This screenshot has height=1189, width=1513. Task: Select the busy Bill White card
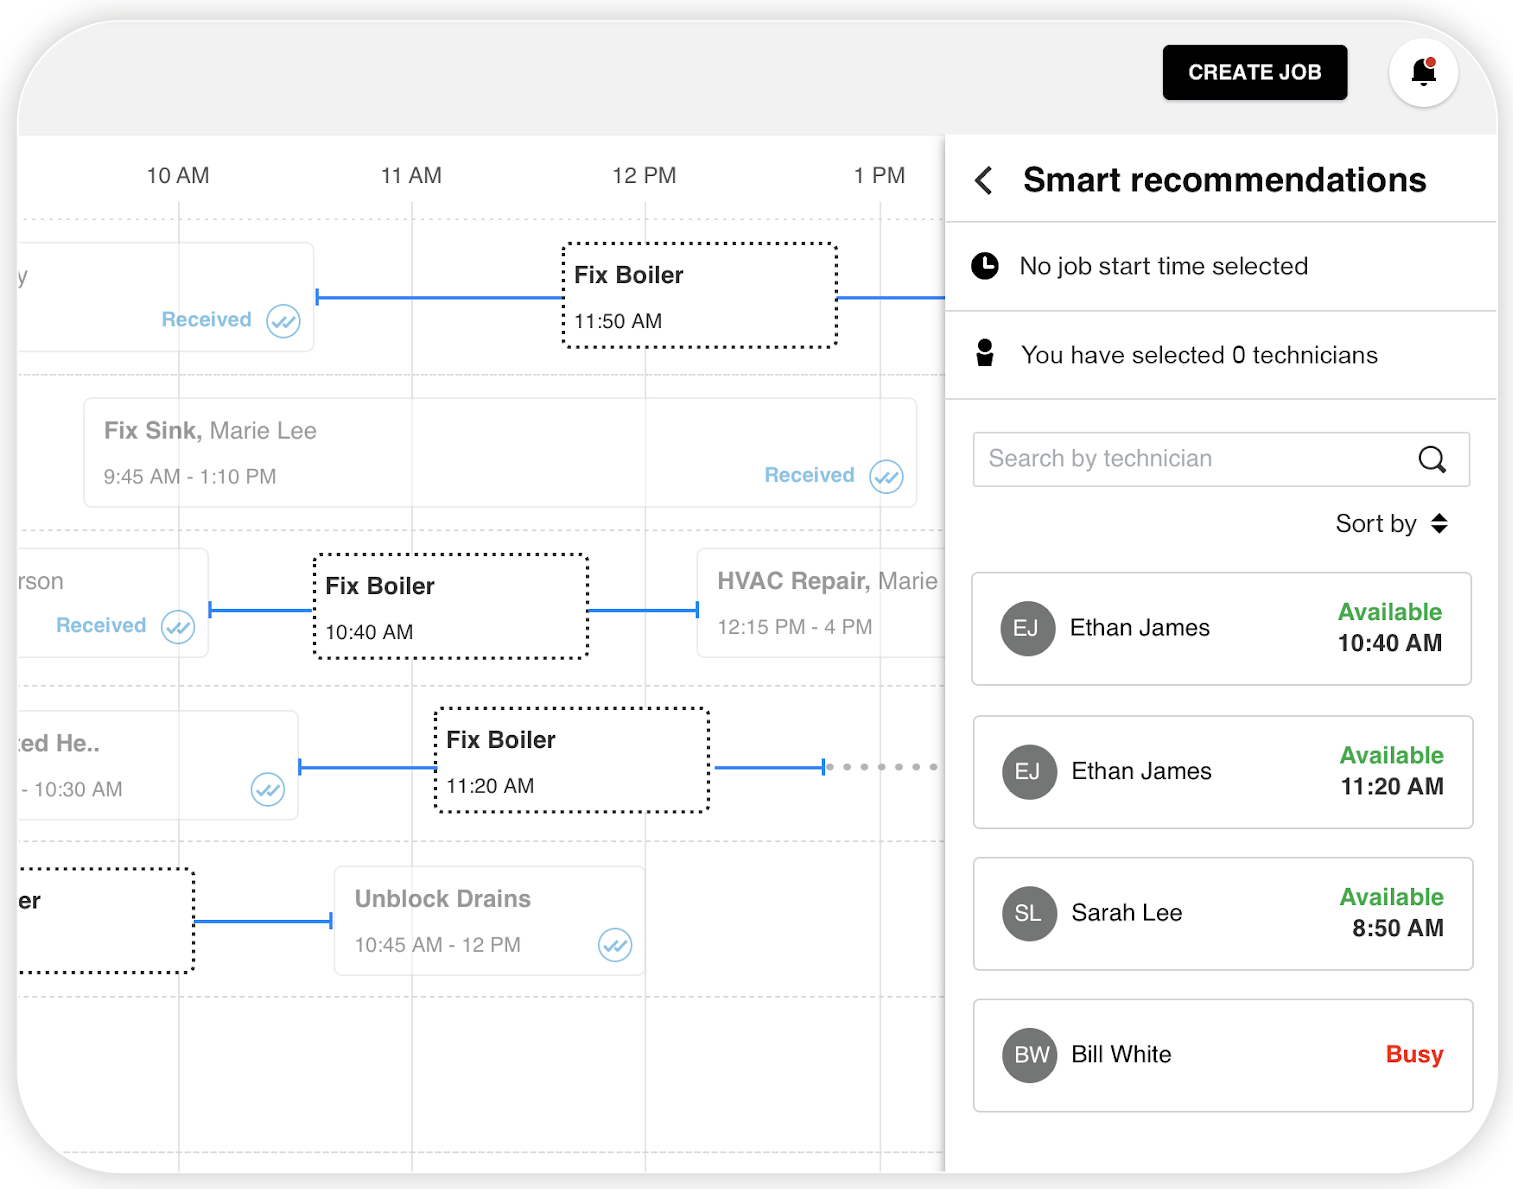coord(1222,1055)
